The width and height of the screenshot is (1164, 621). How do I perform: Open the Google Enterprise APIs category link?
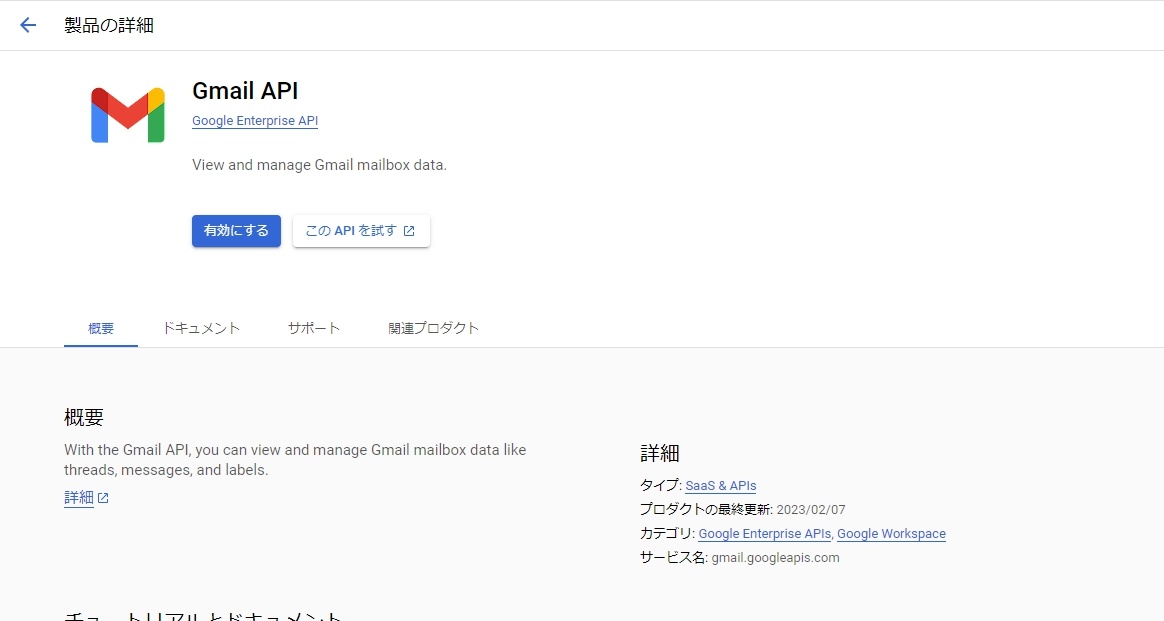[x=765, y=533]
